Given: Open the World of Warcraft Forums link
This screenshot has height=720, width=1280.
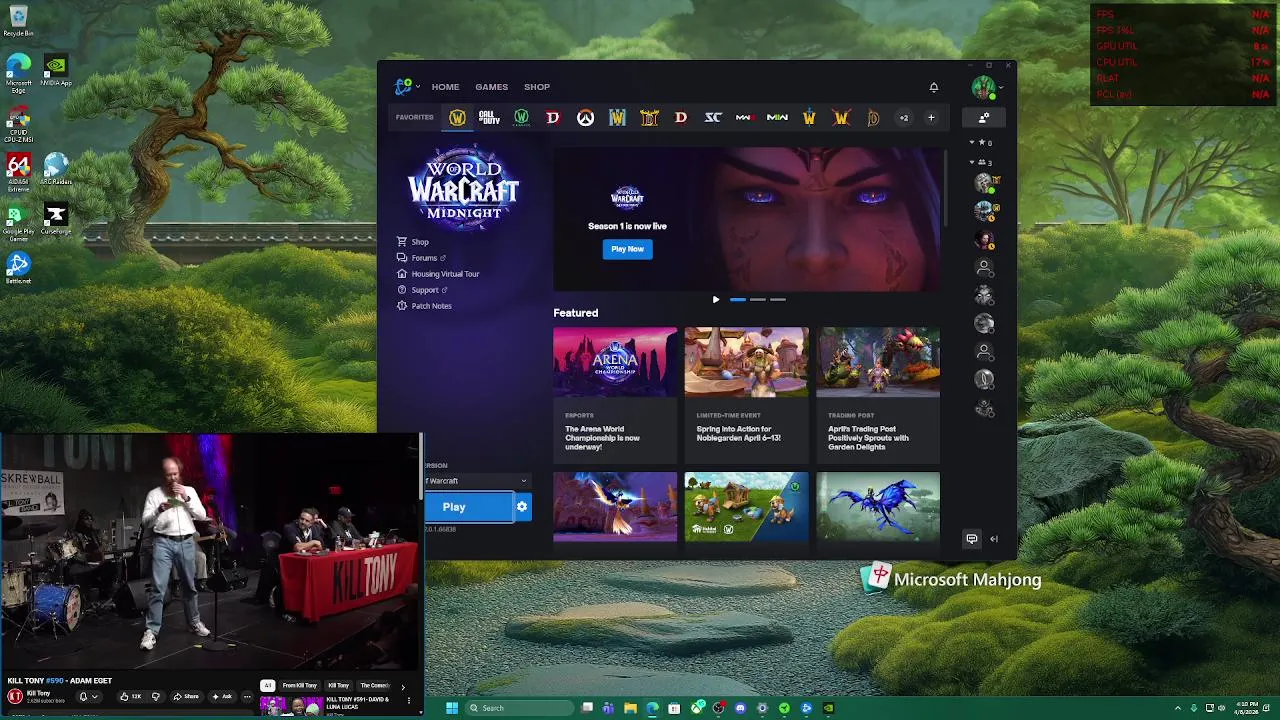Looking at the screenshot, I should pyautogui.click(x=421, y=258).
